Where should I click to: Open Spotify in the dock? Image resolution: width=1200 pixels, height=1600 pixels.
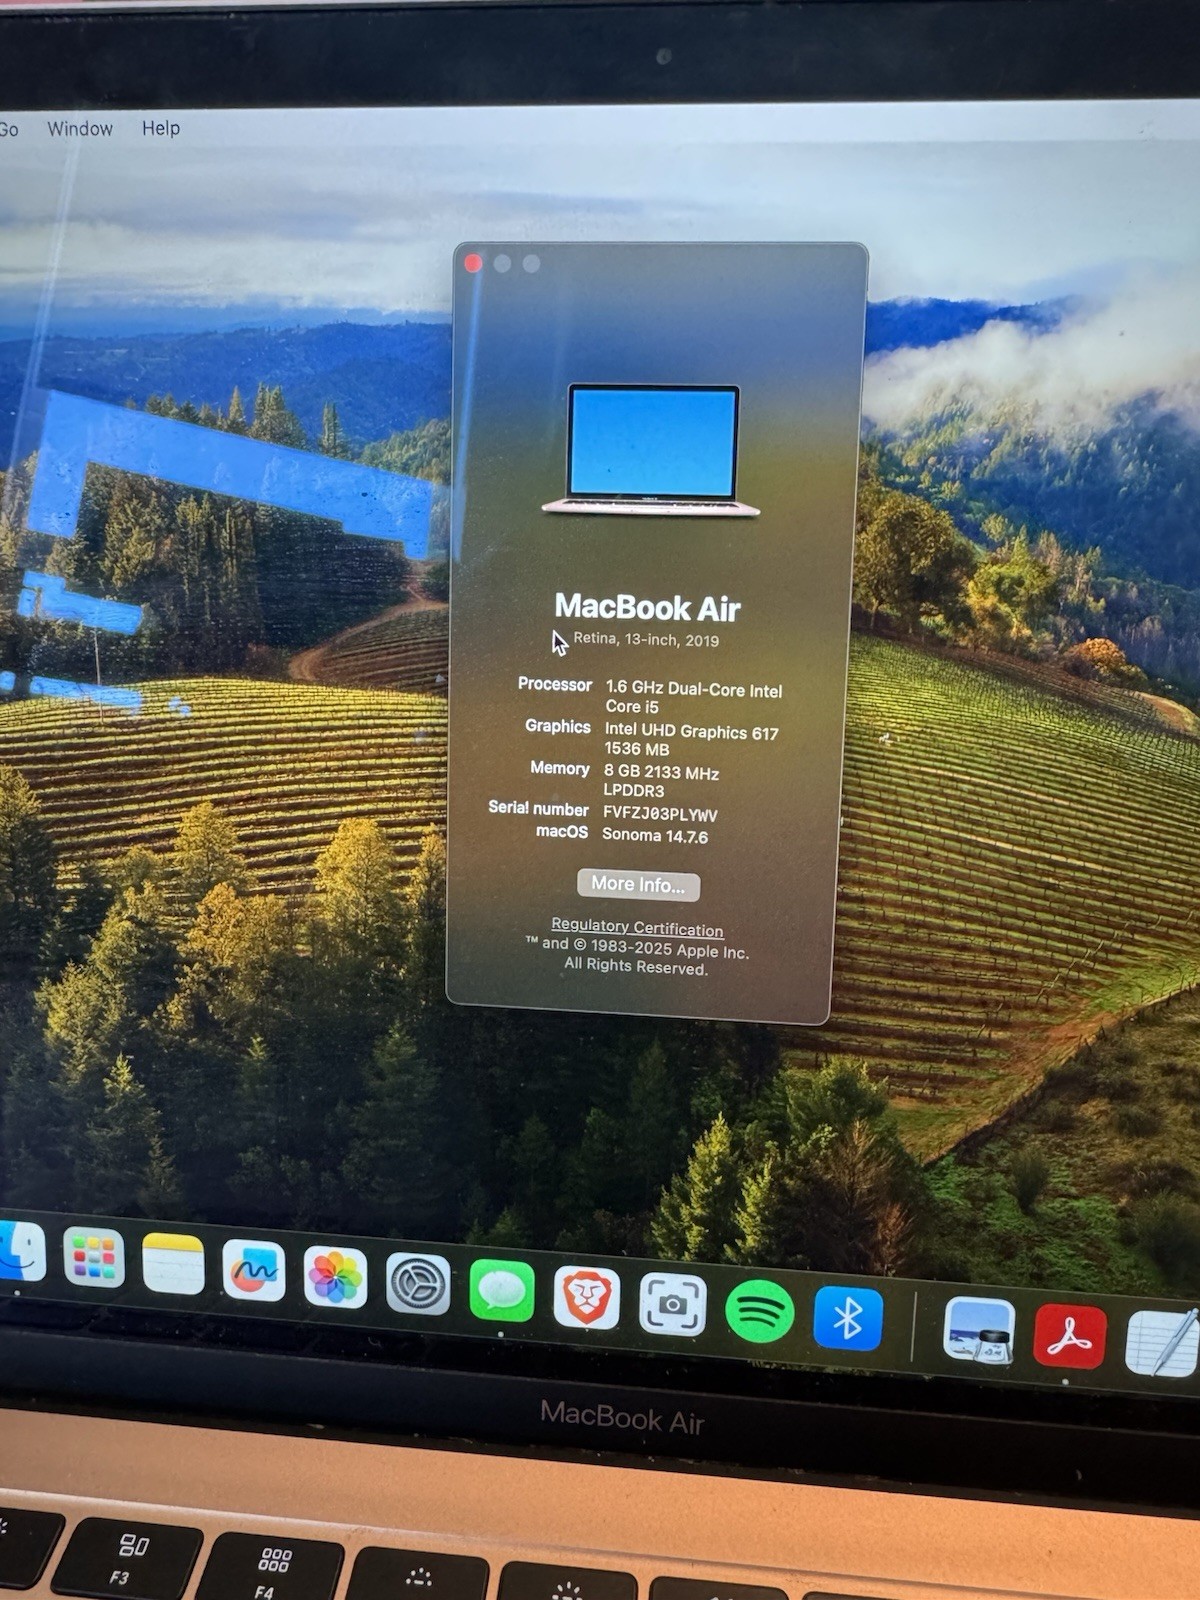pyautogui.click(x=759, y=1311)
